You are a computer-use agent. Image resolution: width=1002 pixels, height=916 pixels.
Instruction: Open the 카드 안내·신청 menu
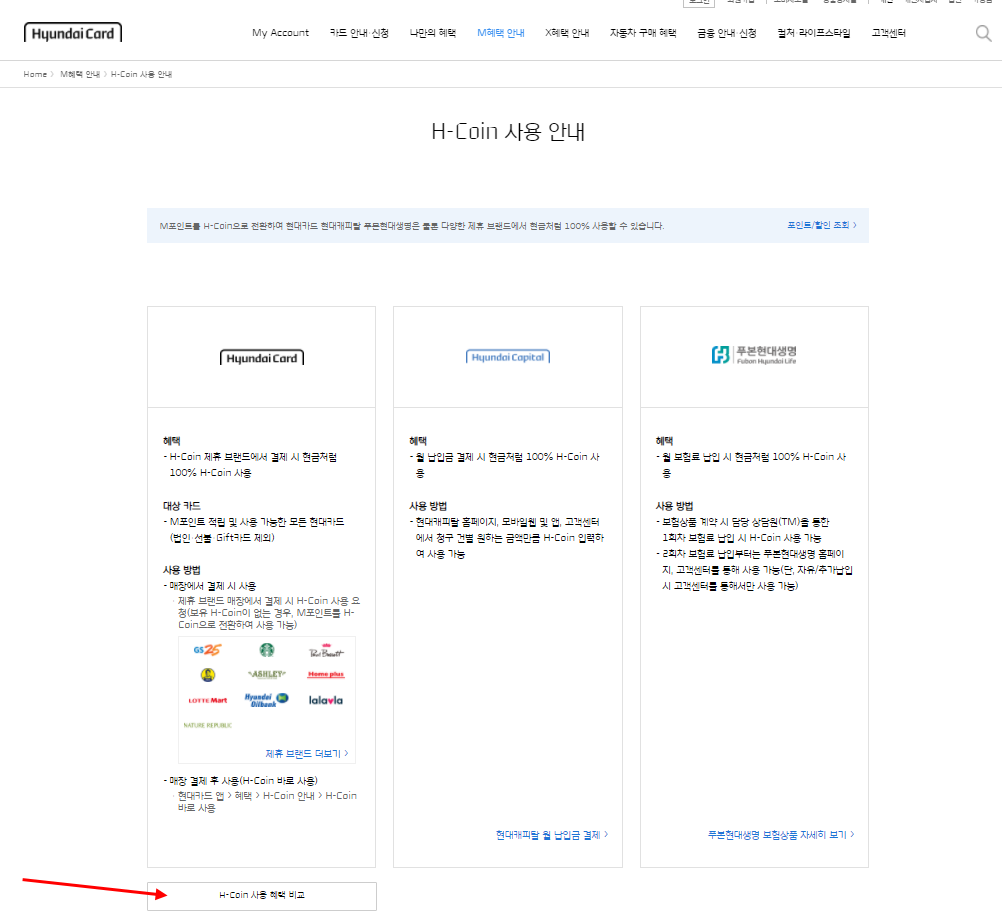tap(359, 33)
